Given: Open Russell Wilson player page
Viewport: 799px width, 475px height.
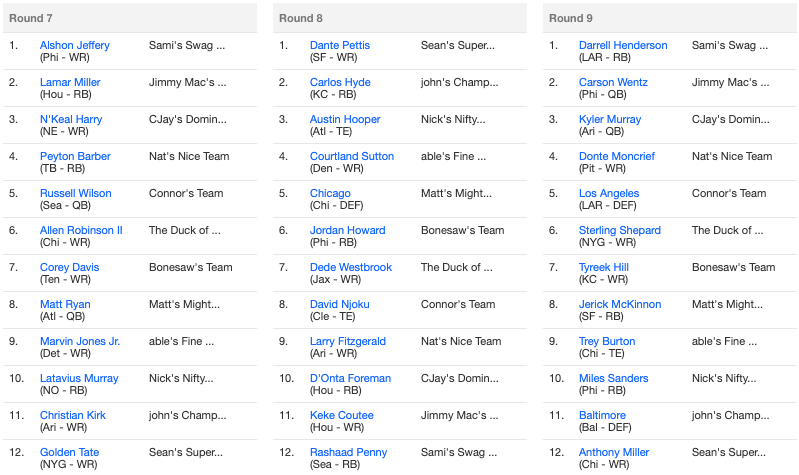Looking at the screenshot, I should coord(75,193).
